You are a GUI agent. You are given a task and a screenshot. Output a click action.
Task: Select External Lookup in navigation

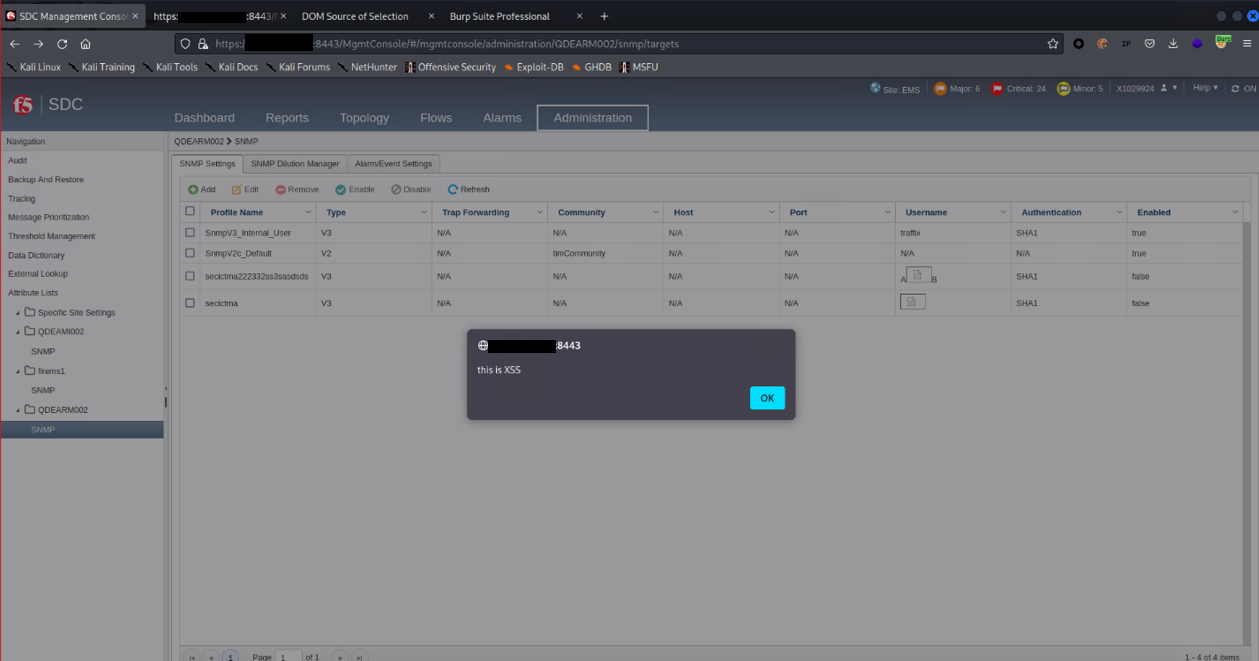[38, 274]
